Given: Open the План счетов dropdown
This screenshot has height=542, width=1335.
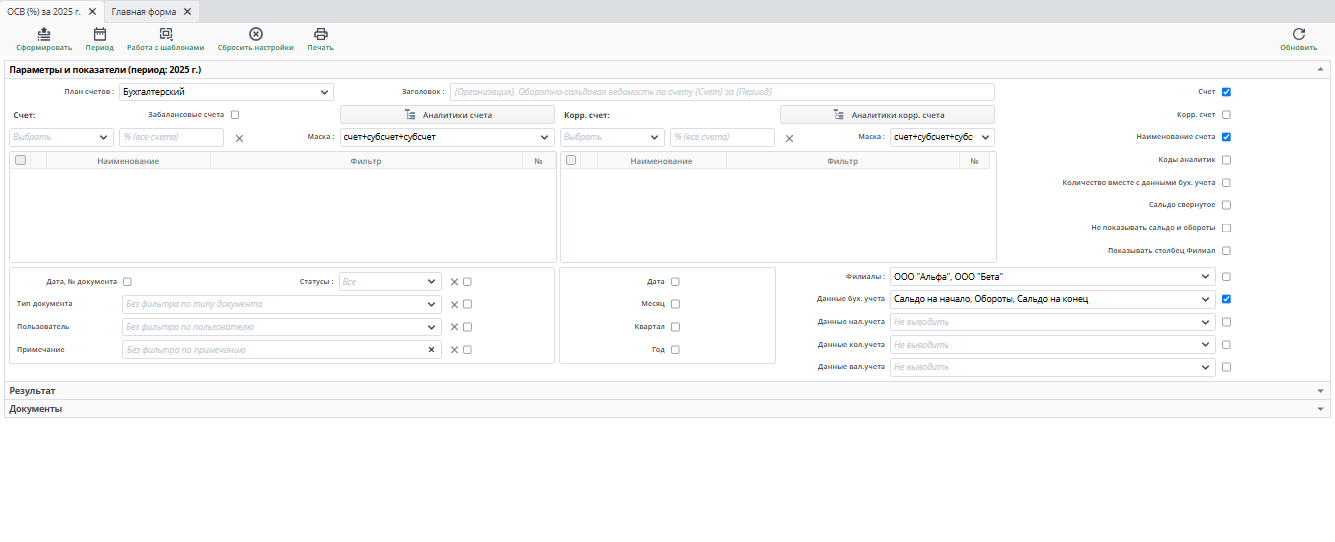Looking at the screenshot, I should (226, 92).
